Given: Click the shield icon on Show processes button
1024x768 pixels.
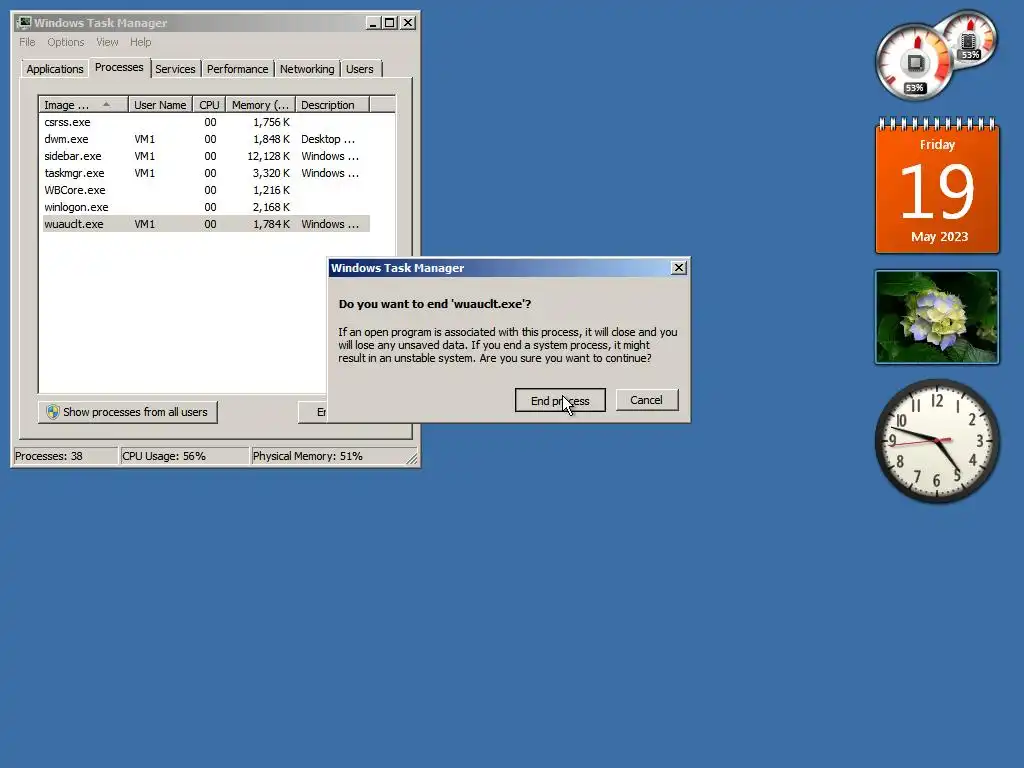Looking at the screenshot, I should point(53,412).
